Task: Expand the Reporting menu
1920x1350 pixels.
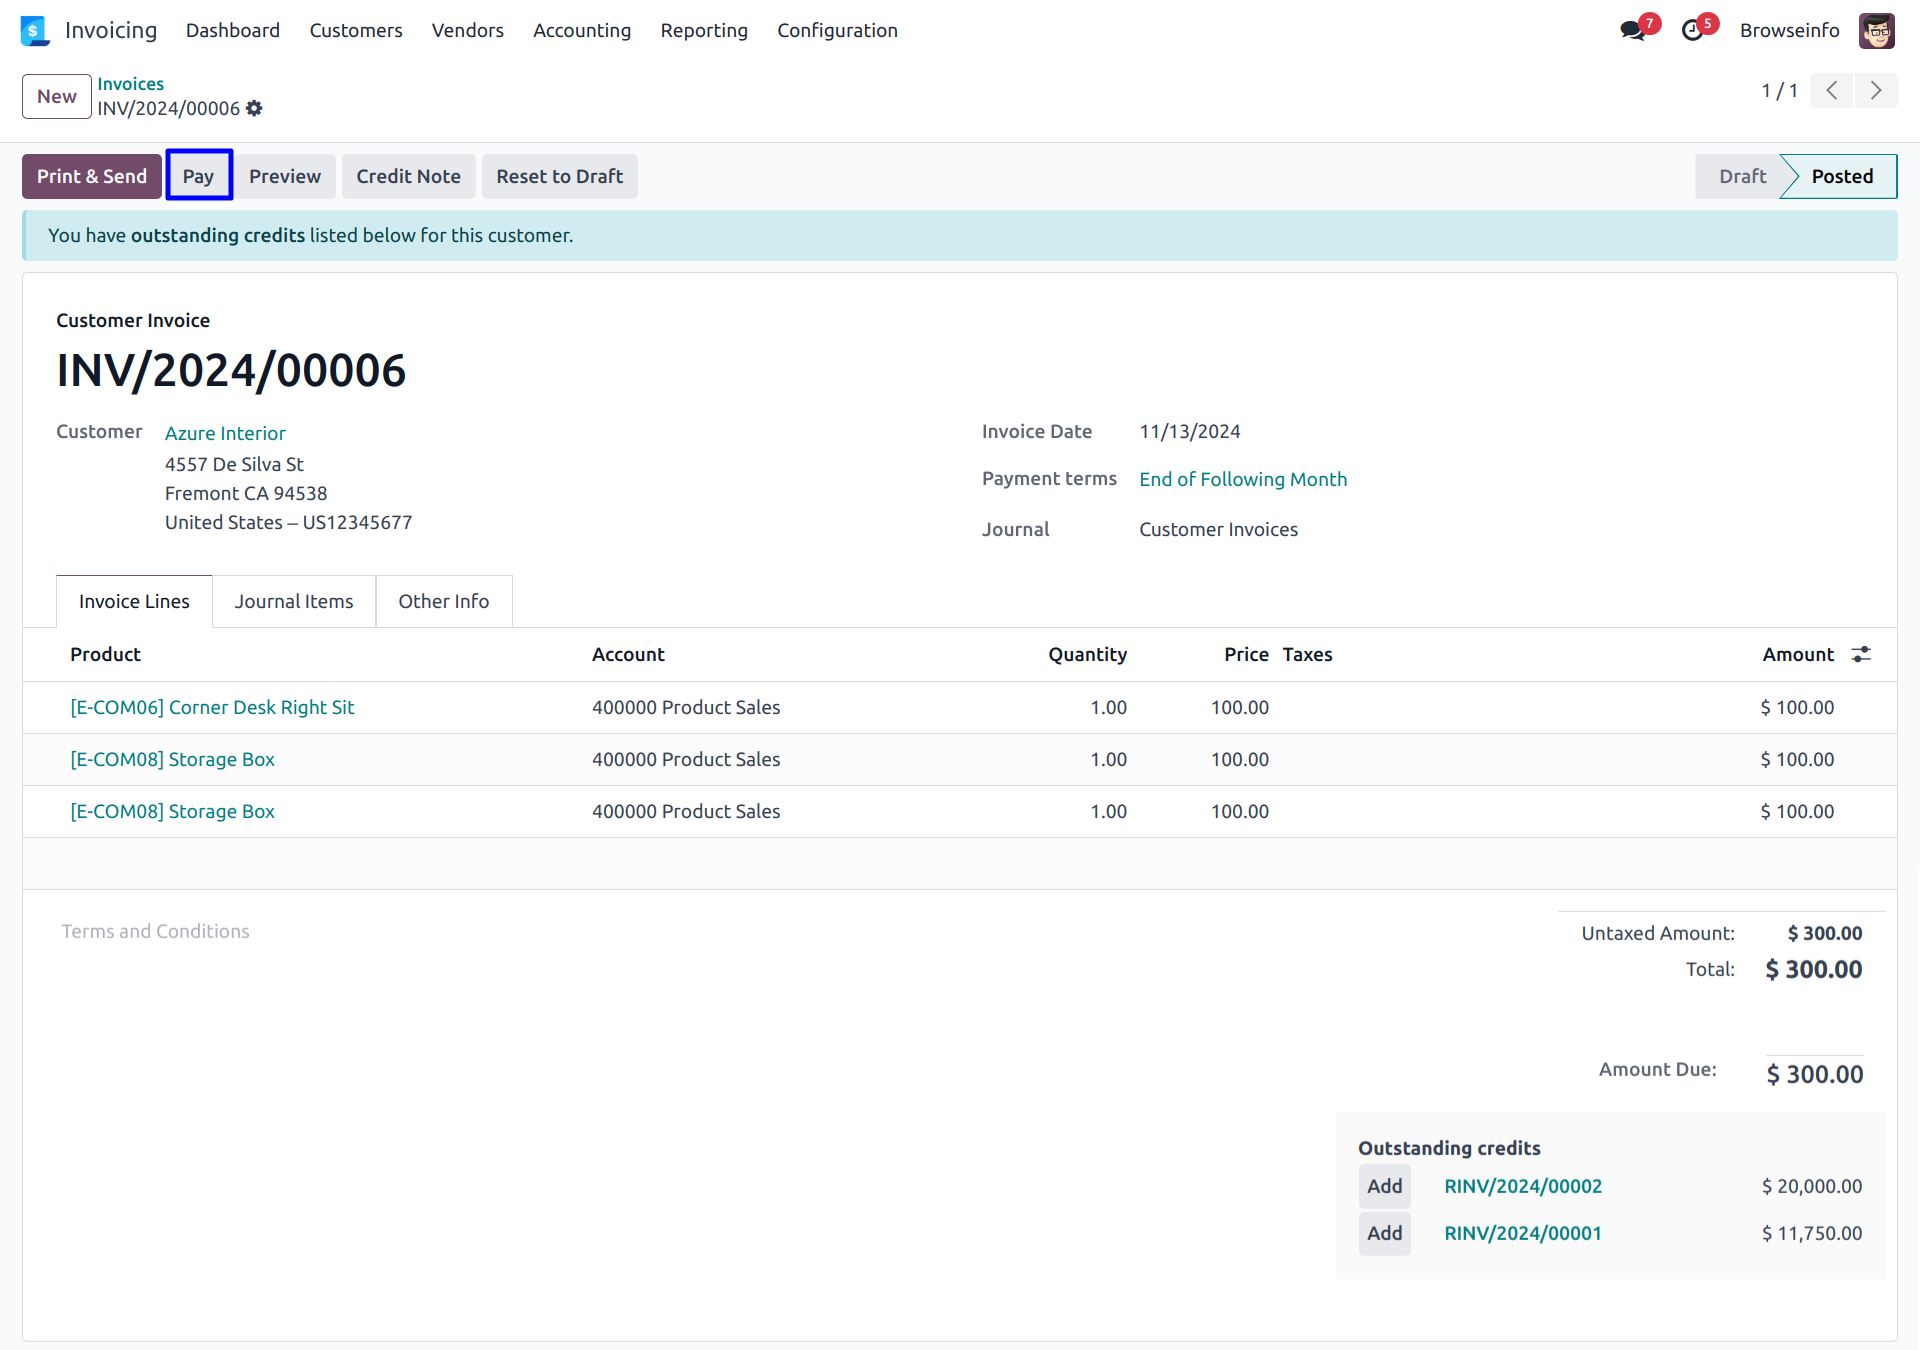Action: coord(704,31)
